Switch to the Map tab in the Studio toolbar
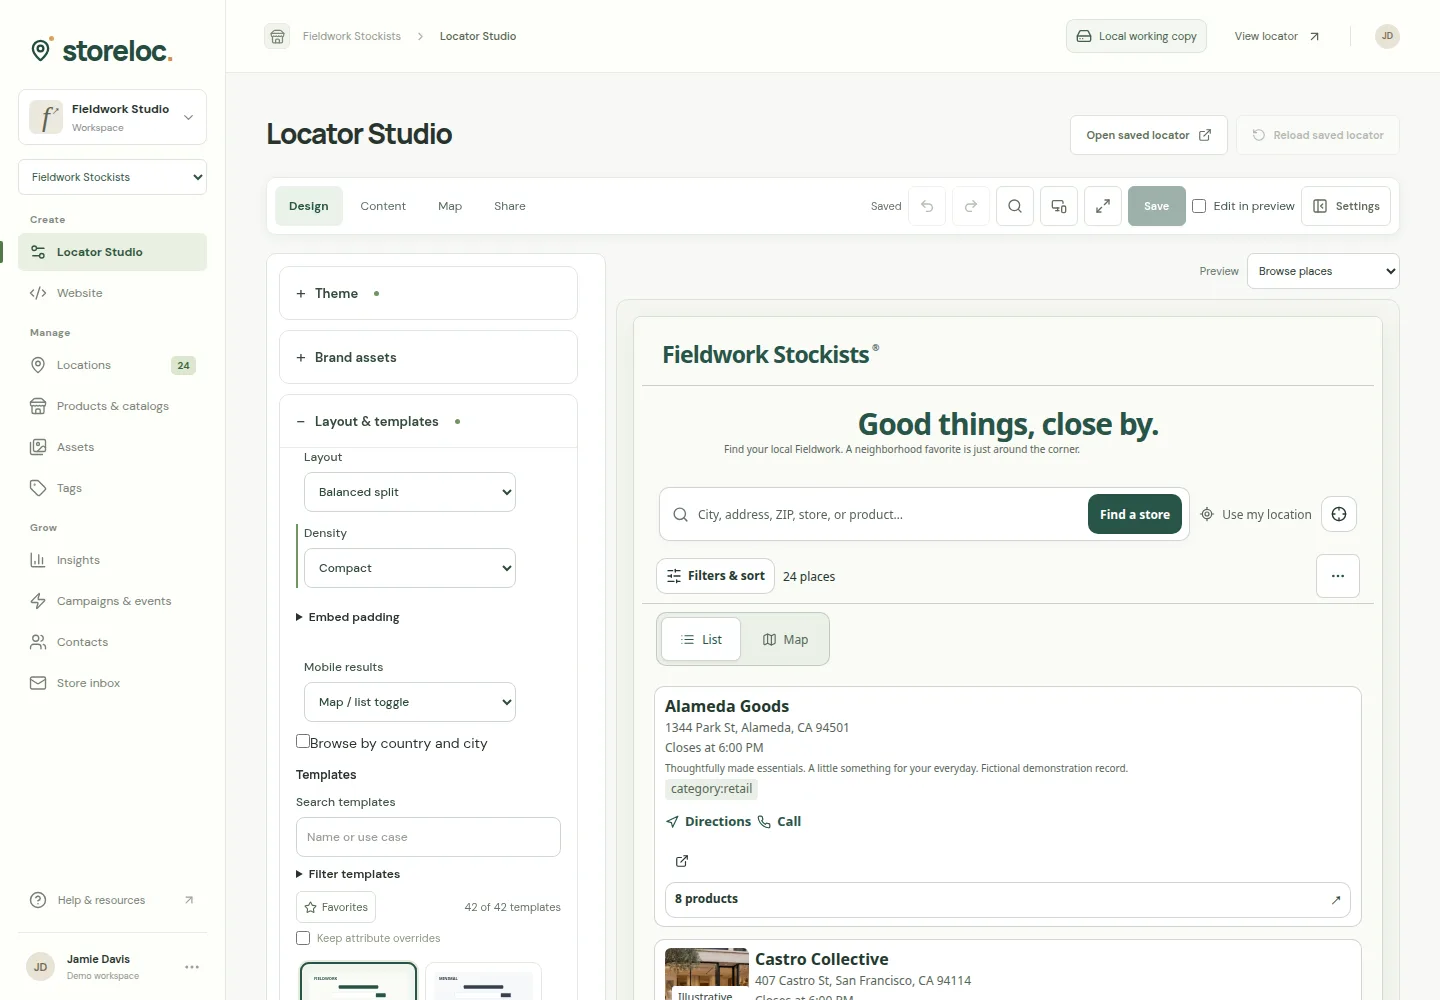 point(450,206)
